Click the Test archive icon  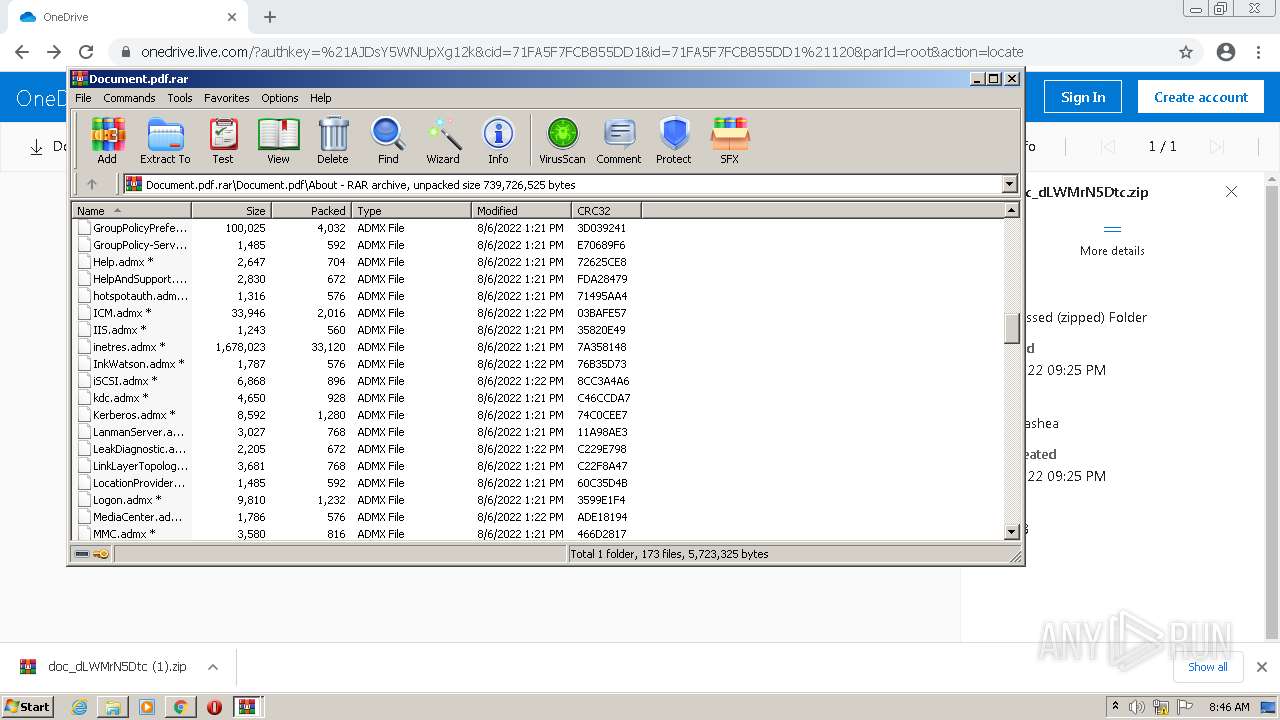click(223, 140)
